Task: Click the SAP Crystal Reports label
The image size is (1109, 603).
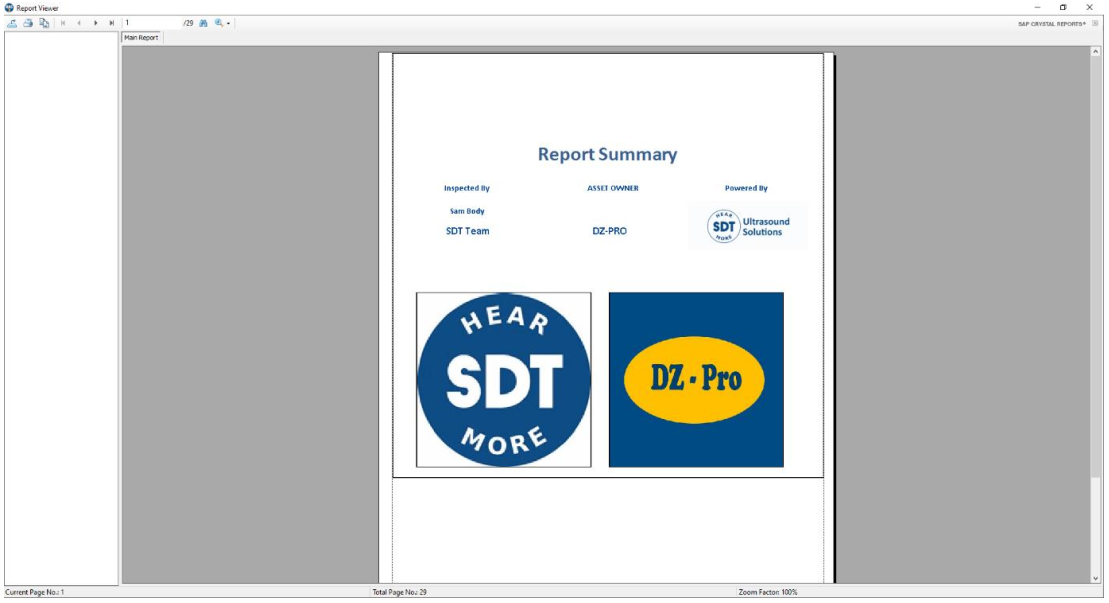Action: (x=1051, y=23)
